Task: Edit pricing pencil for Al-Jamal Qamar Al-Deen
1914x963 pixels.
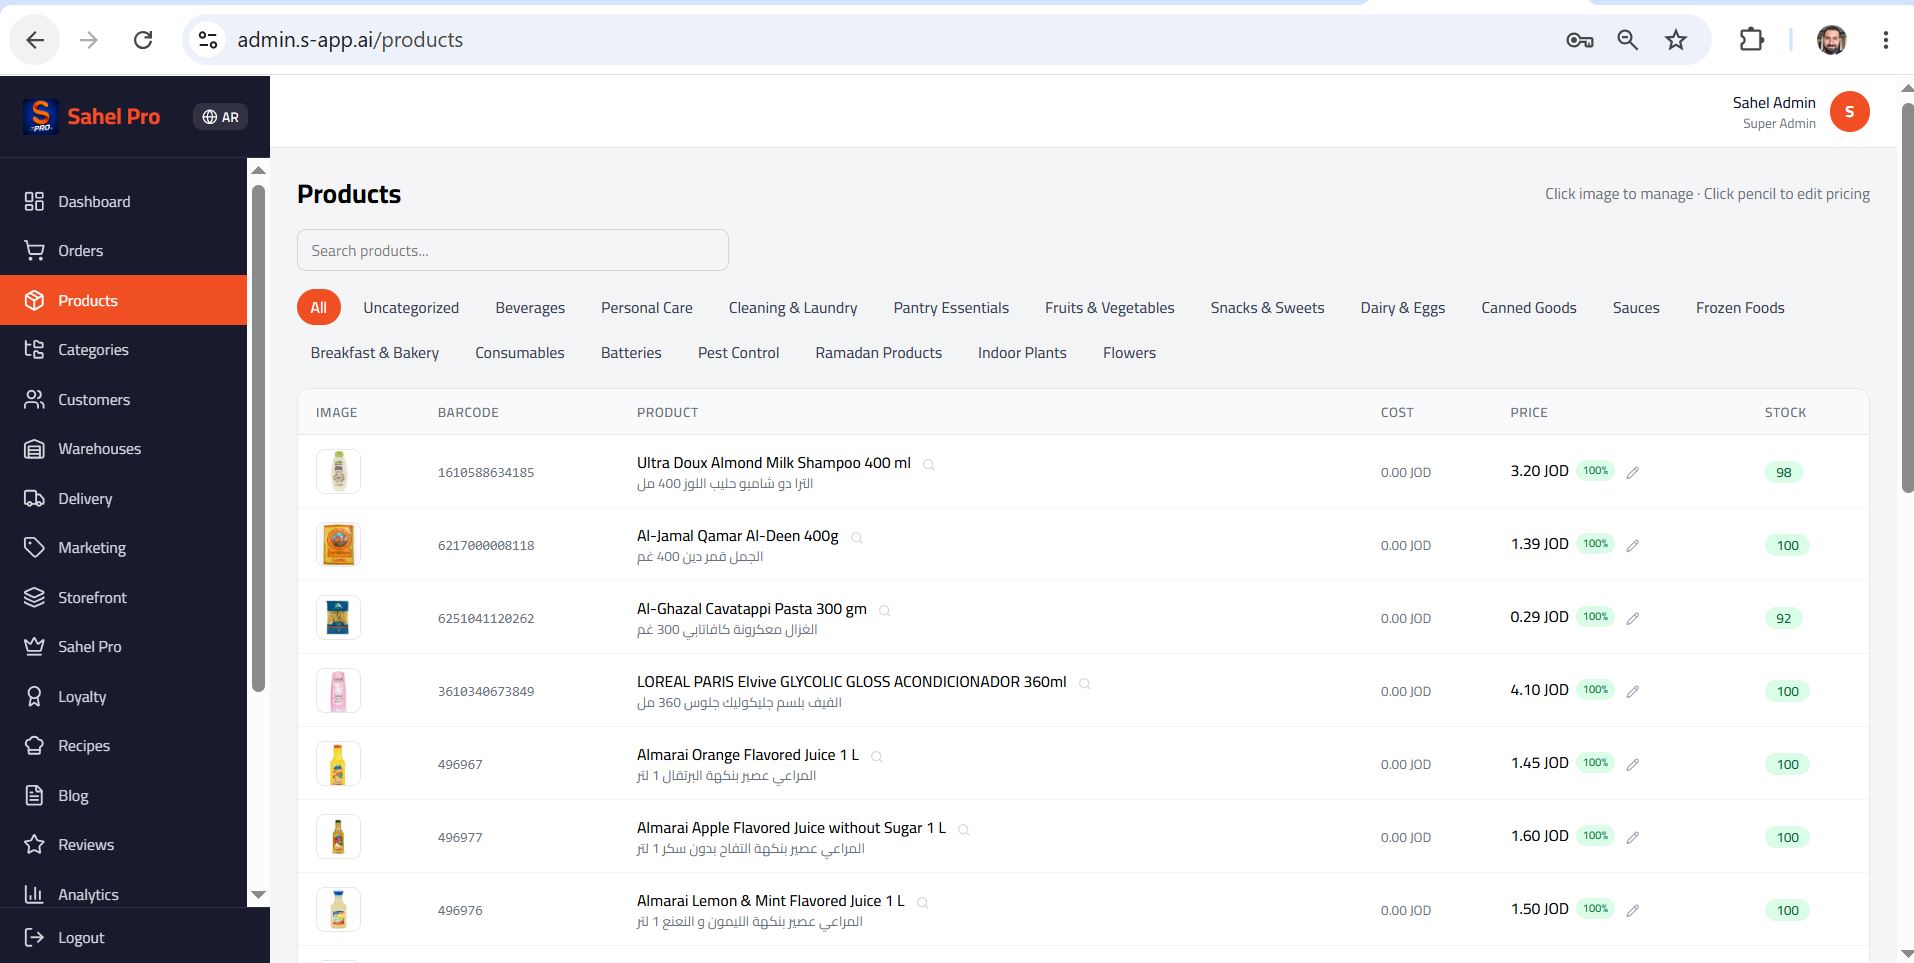Action: click(1633, 545)
